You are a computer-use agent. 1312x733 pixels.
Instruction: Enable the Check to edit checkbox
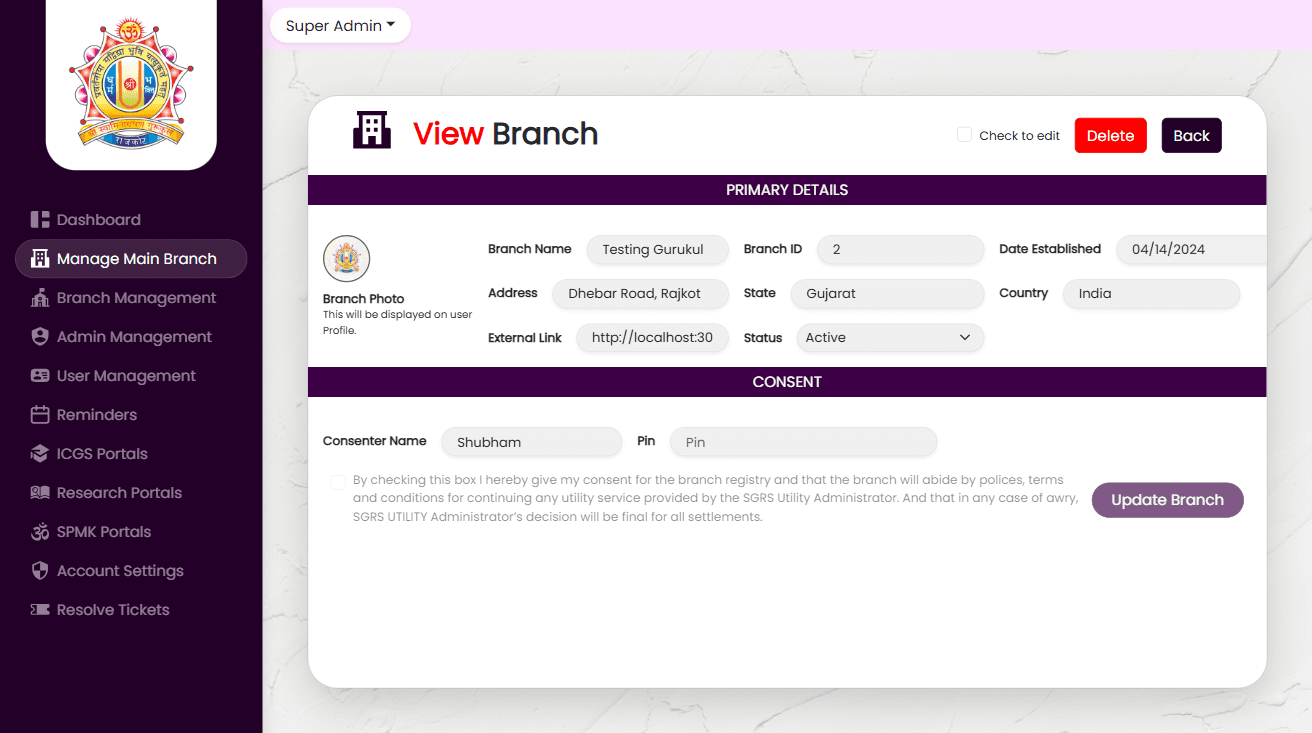(x=964, y=135)
